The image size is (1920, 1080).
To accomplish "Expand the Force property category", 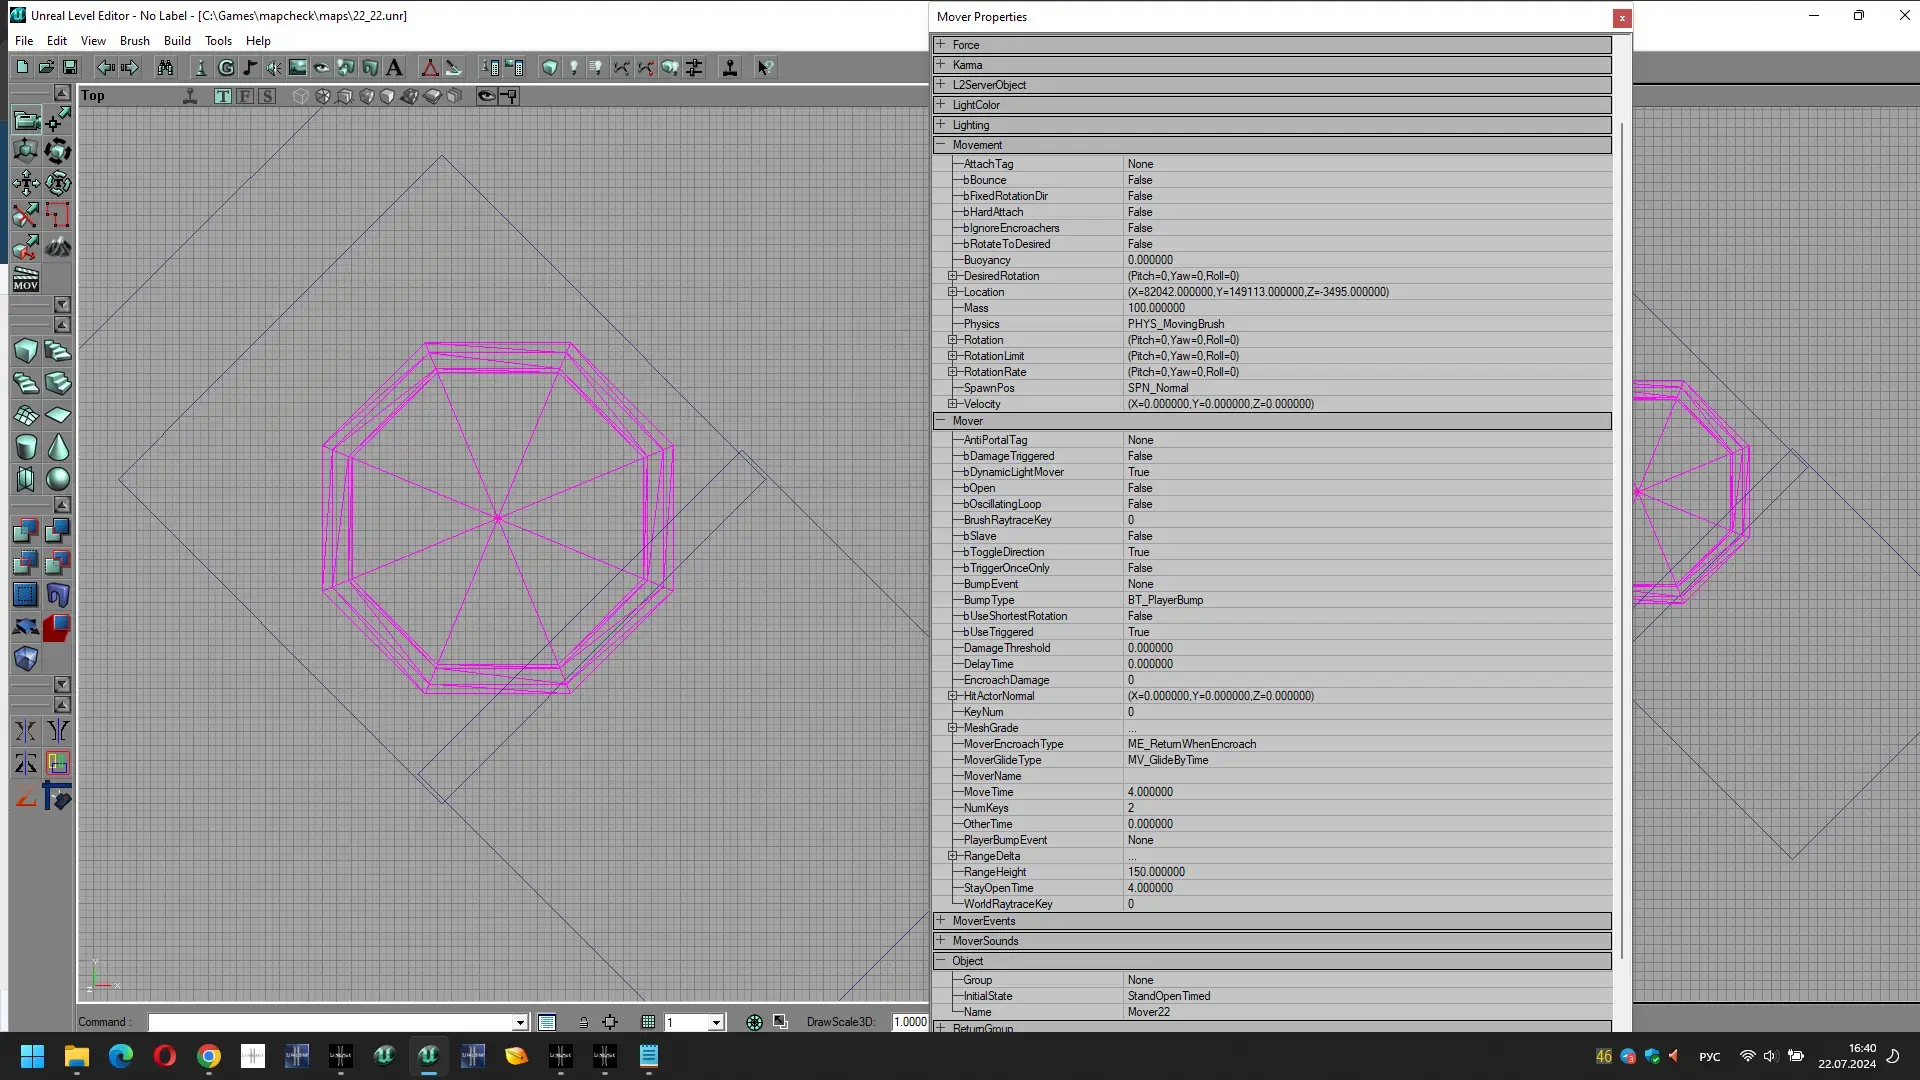I will [x=941, y=45].
